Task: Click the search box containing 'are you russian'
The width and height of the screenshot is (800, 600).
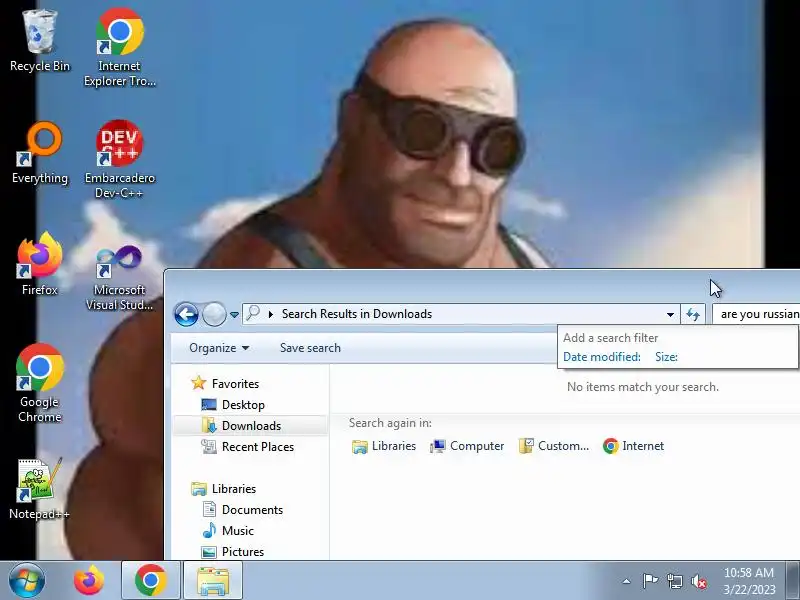Action: point(756,314)
